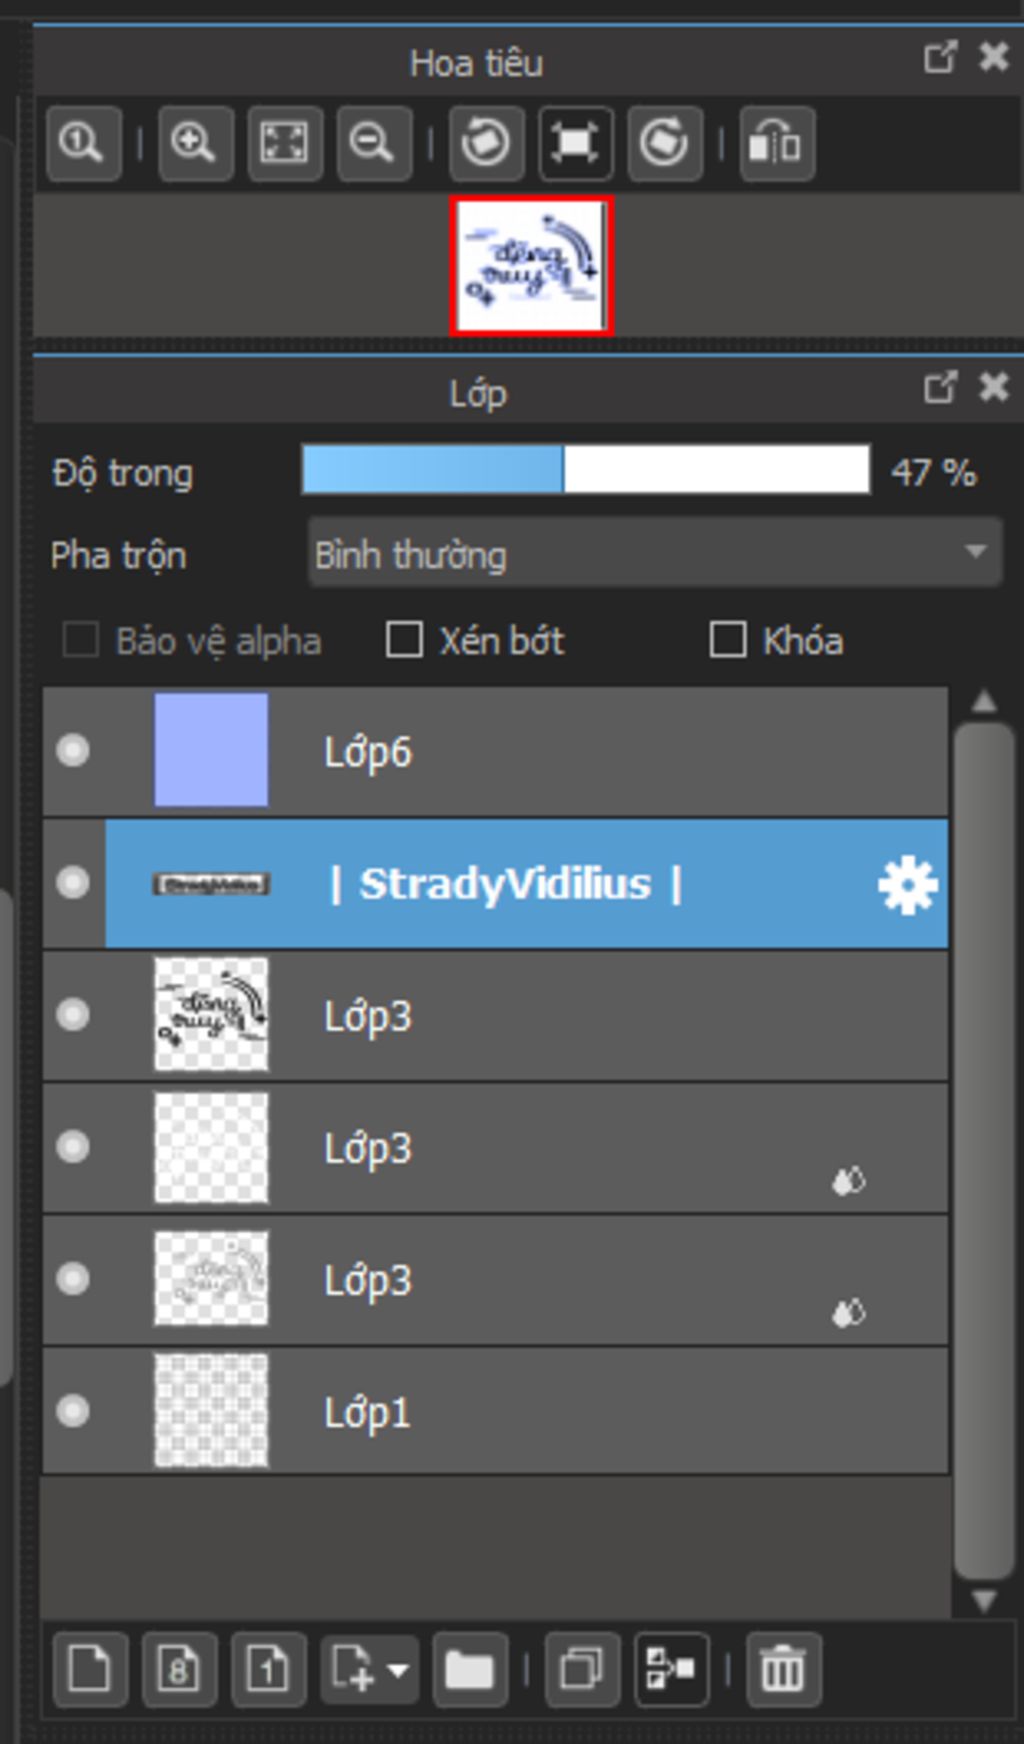Screen dimensions: 1024x1744
Task: Duplicate the selected layer
Action: (x=581, y=1669)
